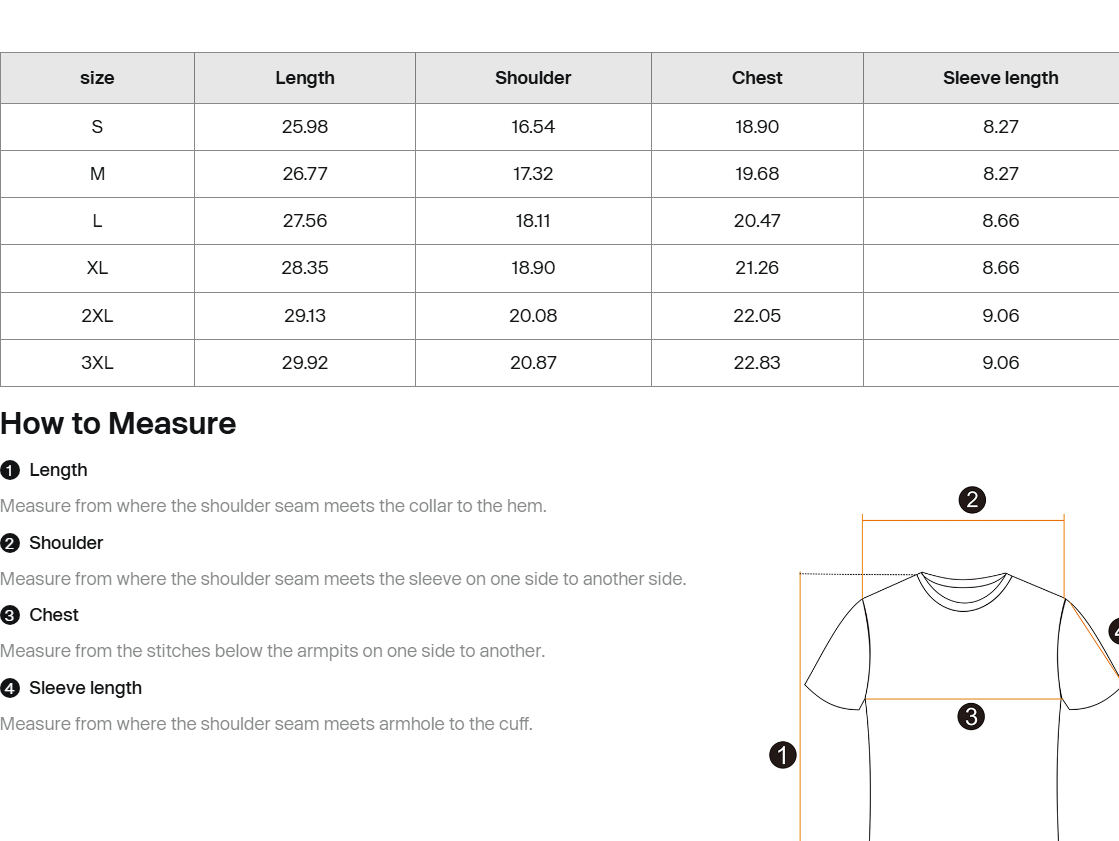Screen dimensions: 1119x841
Task: Click the "Shoulder" column header in the table
Action: pyautogui.click(x=533, y=78)
